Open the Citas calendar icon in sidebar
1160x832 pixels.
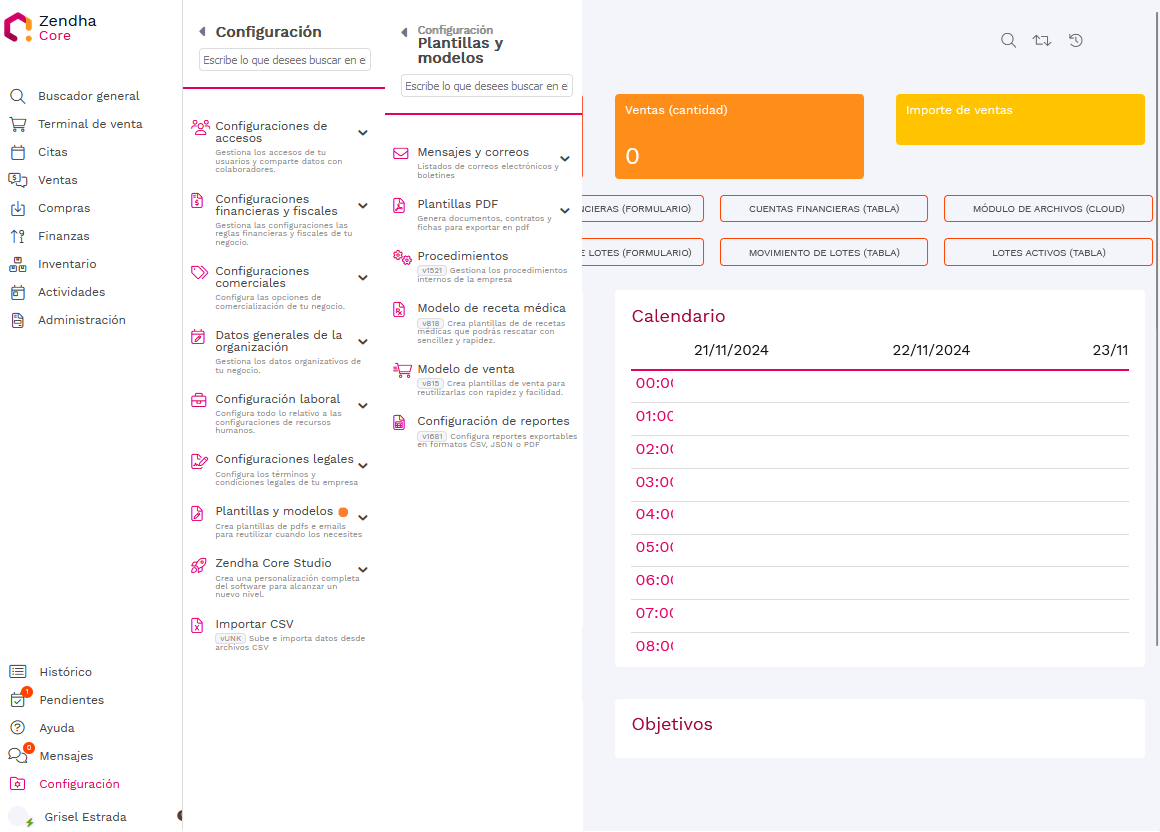coord(18,152)
